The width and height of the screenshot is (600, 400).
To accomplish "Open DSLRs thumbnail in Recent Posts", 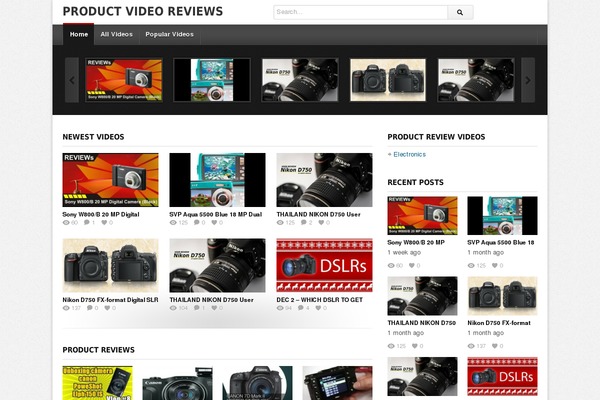I will [x=502, y=376].
